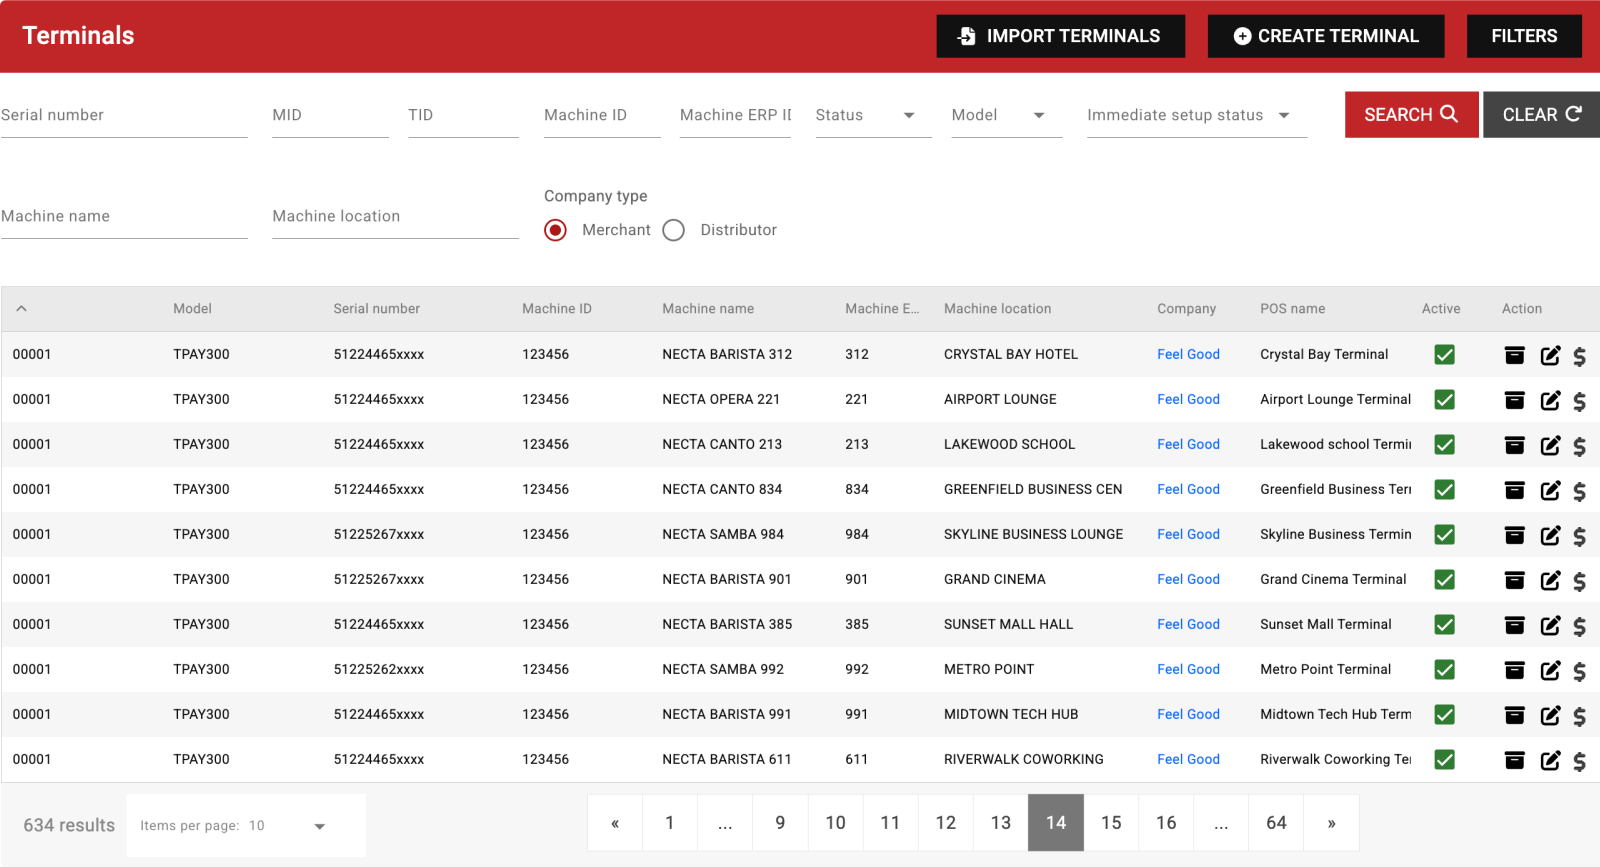Click dollar icon in NECTA BARISTA 991 row
The width and height of the screenshot is (1600, 867).
(1579, 716)
